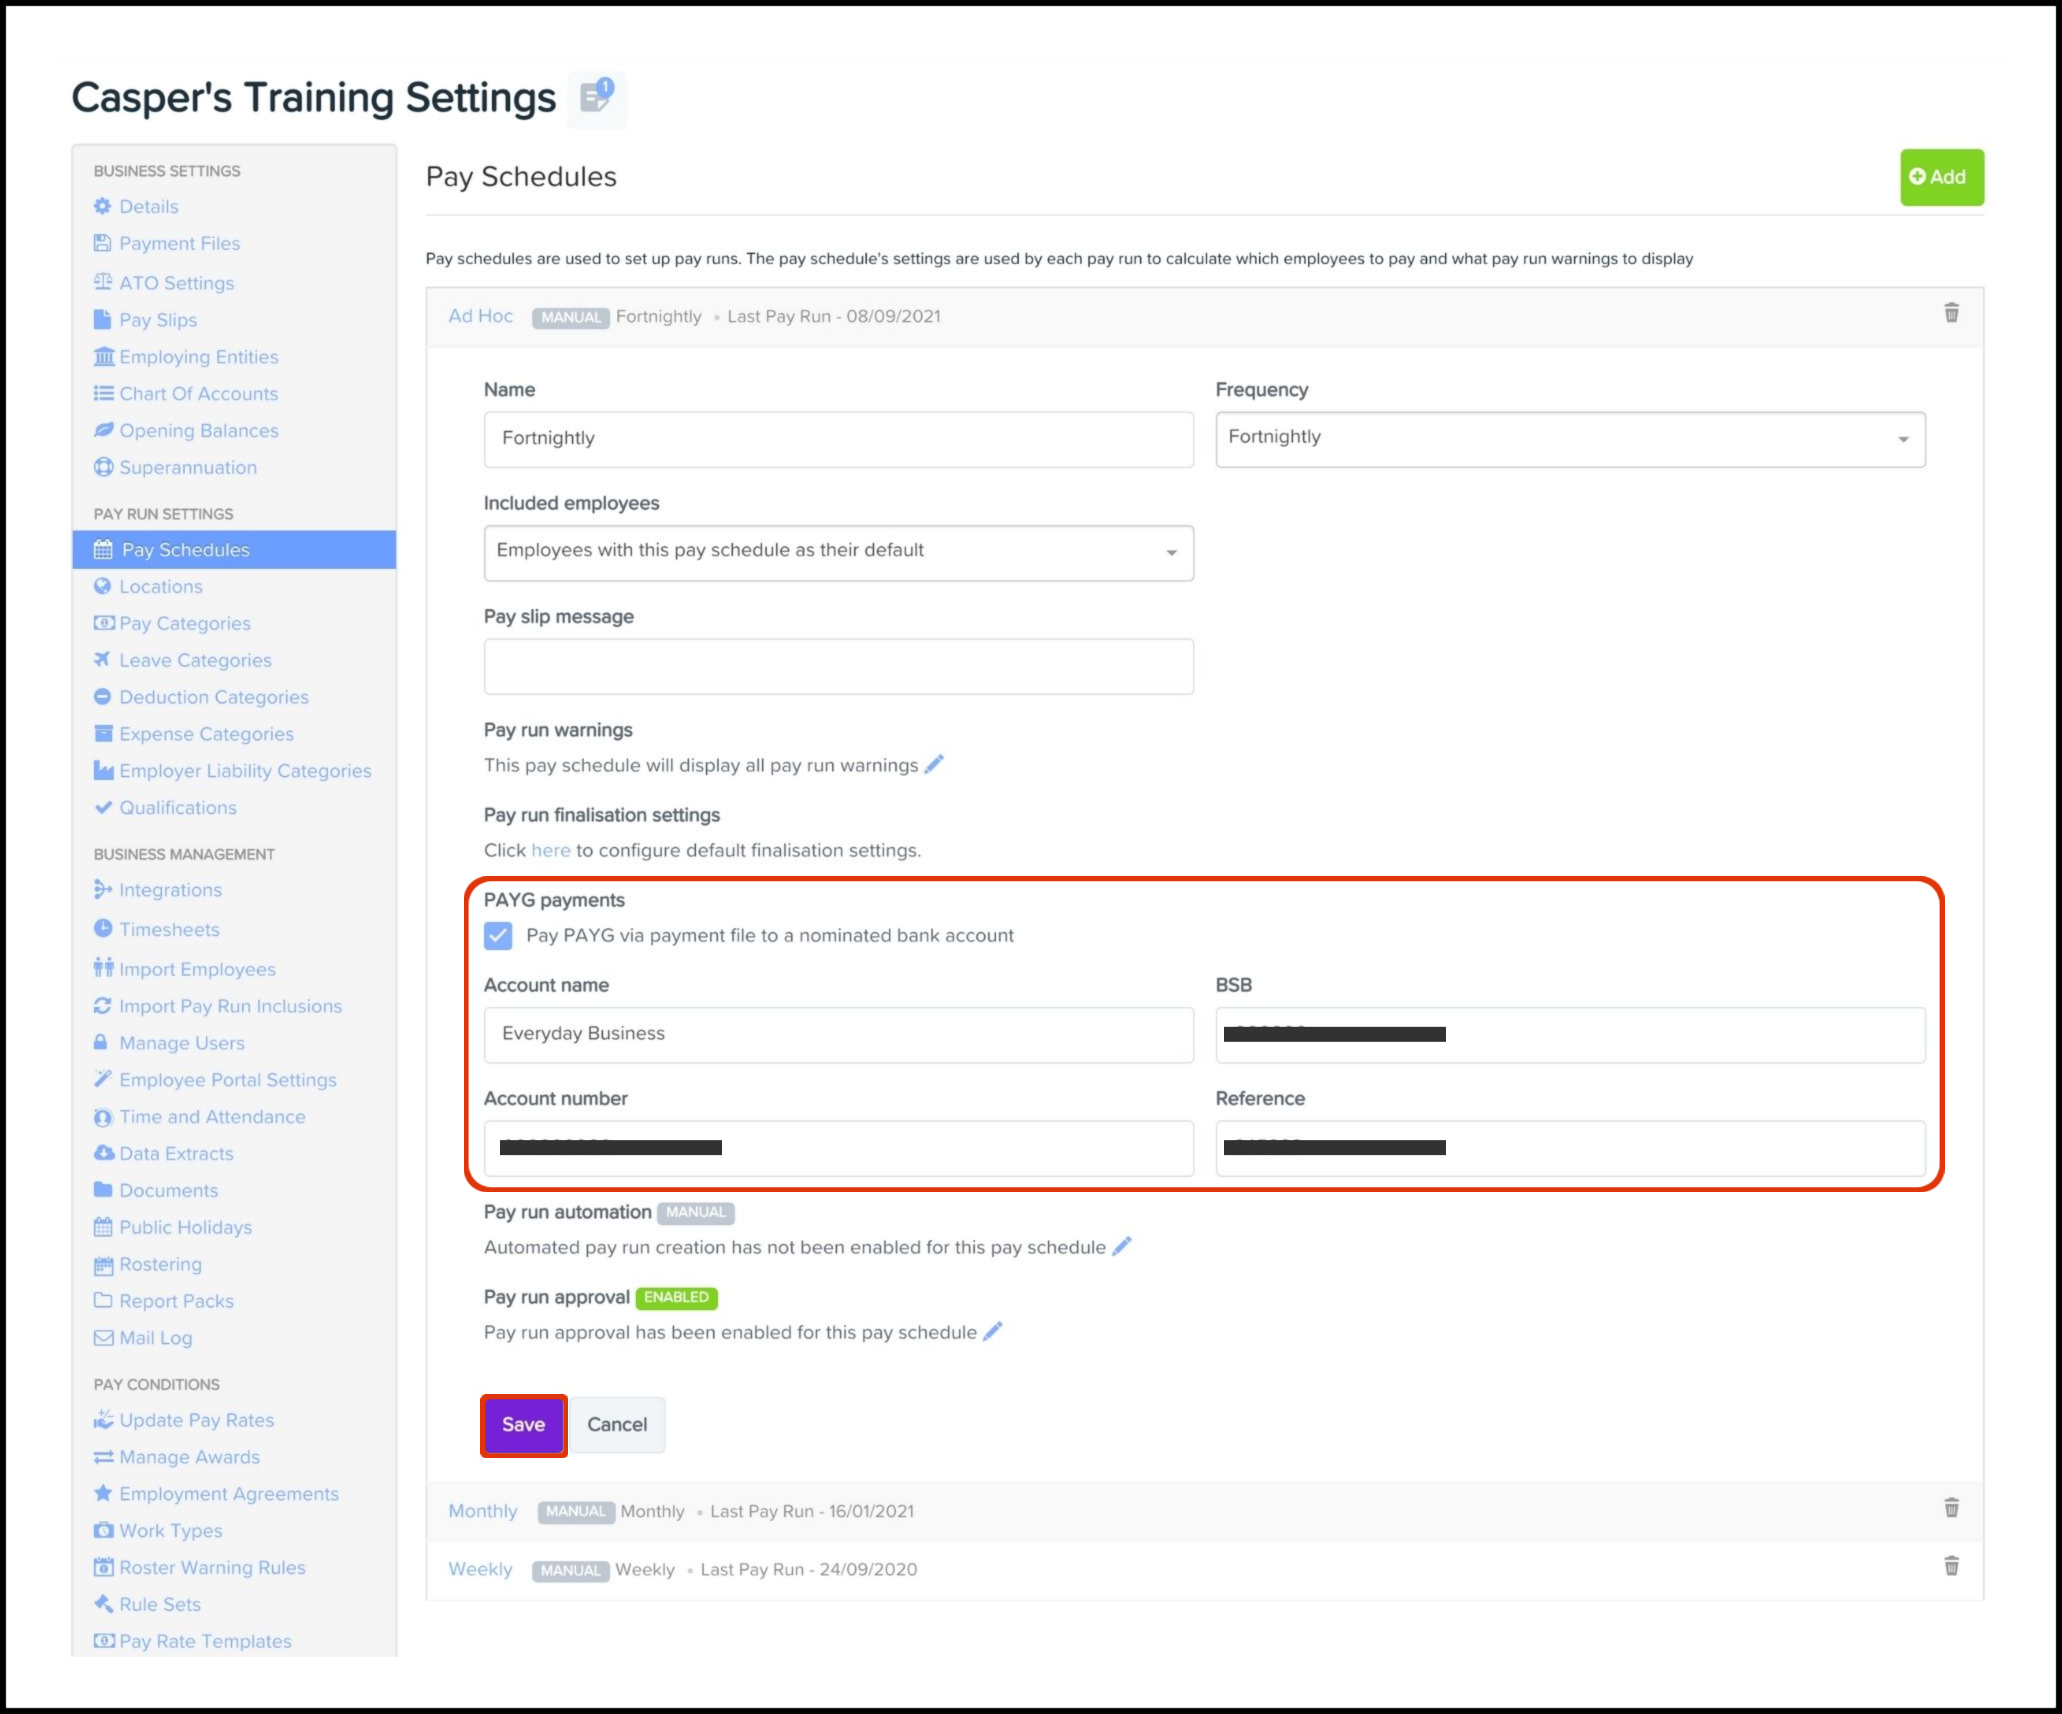Click the green Add button
Screen dimensions: 2062x1714
(x=1940, y=177)
